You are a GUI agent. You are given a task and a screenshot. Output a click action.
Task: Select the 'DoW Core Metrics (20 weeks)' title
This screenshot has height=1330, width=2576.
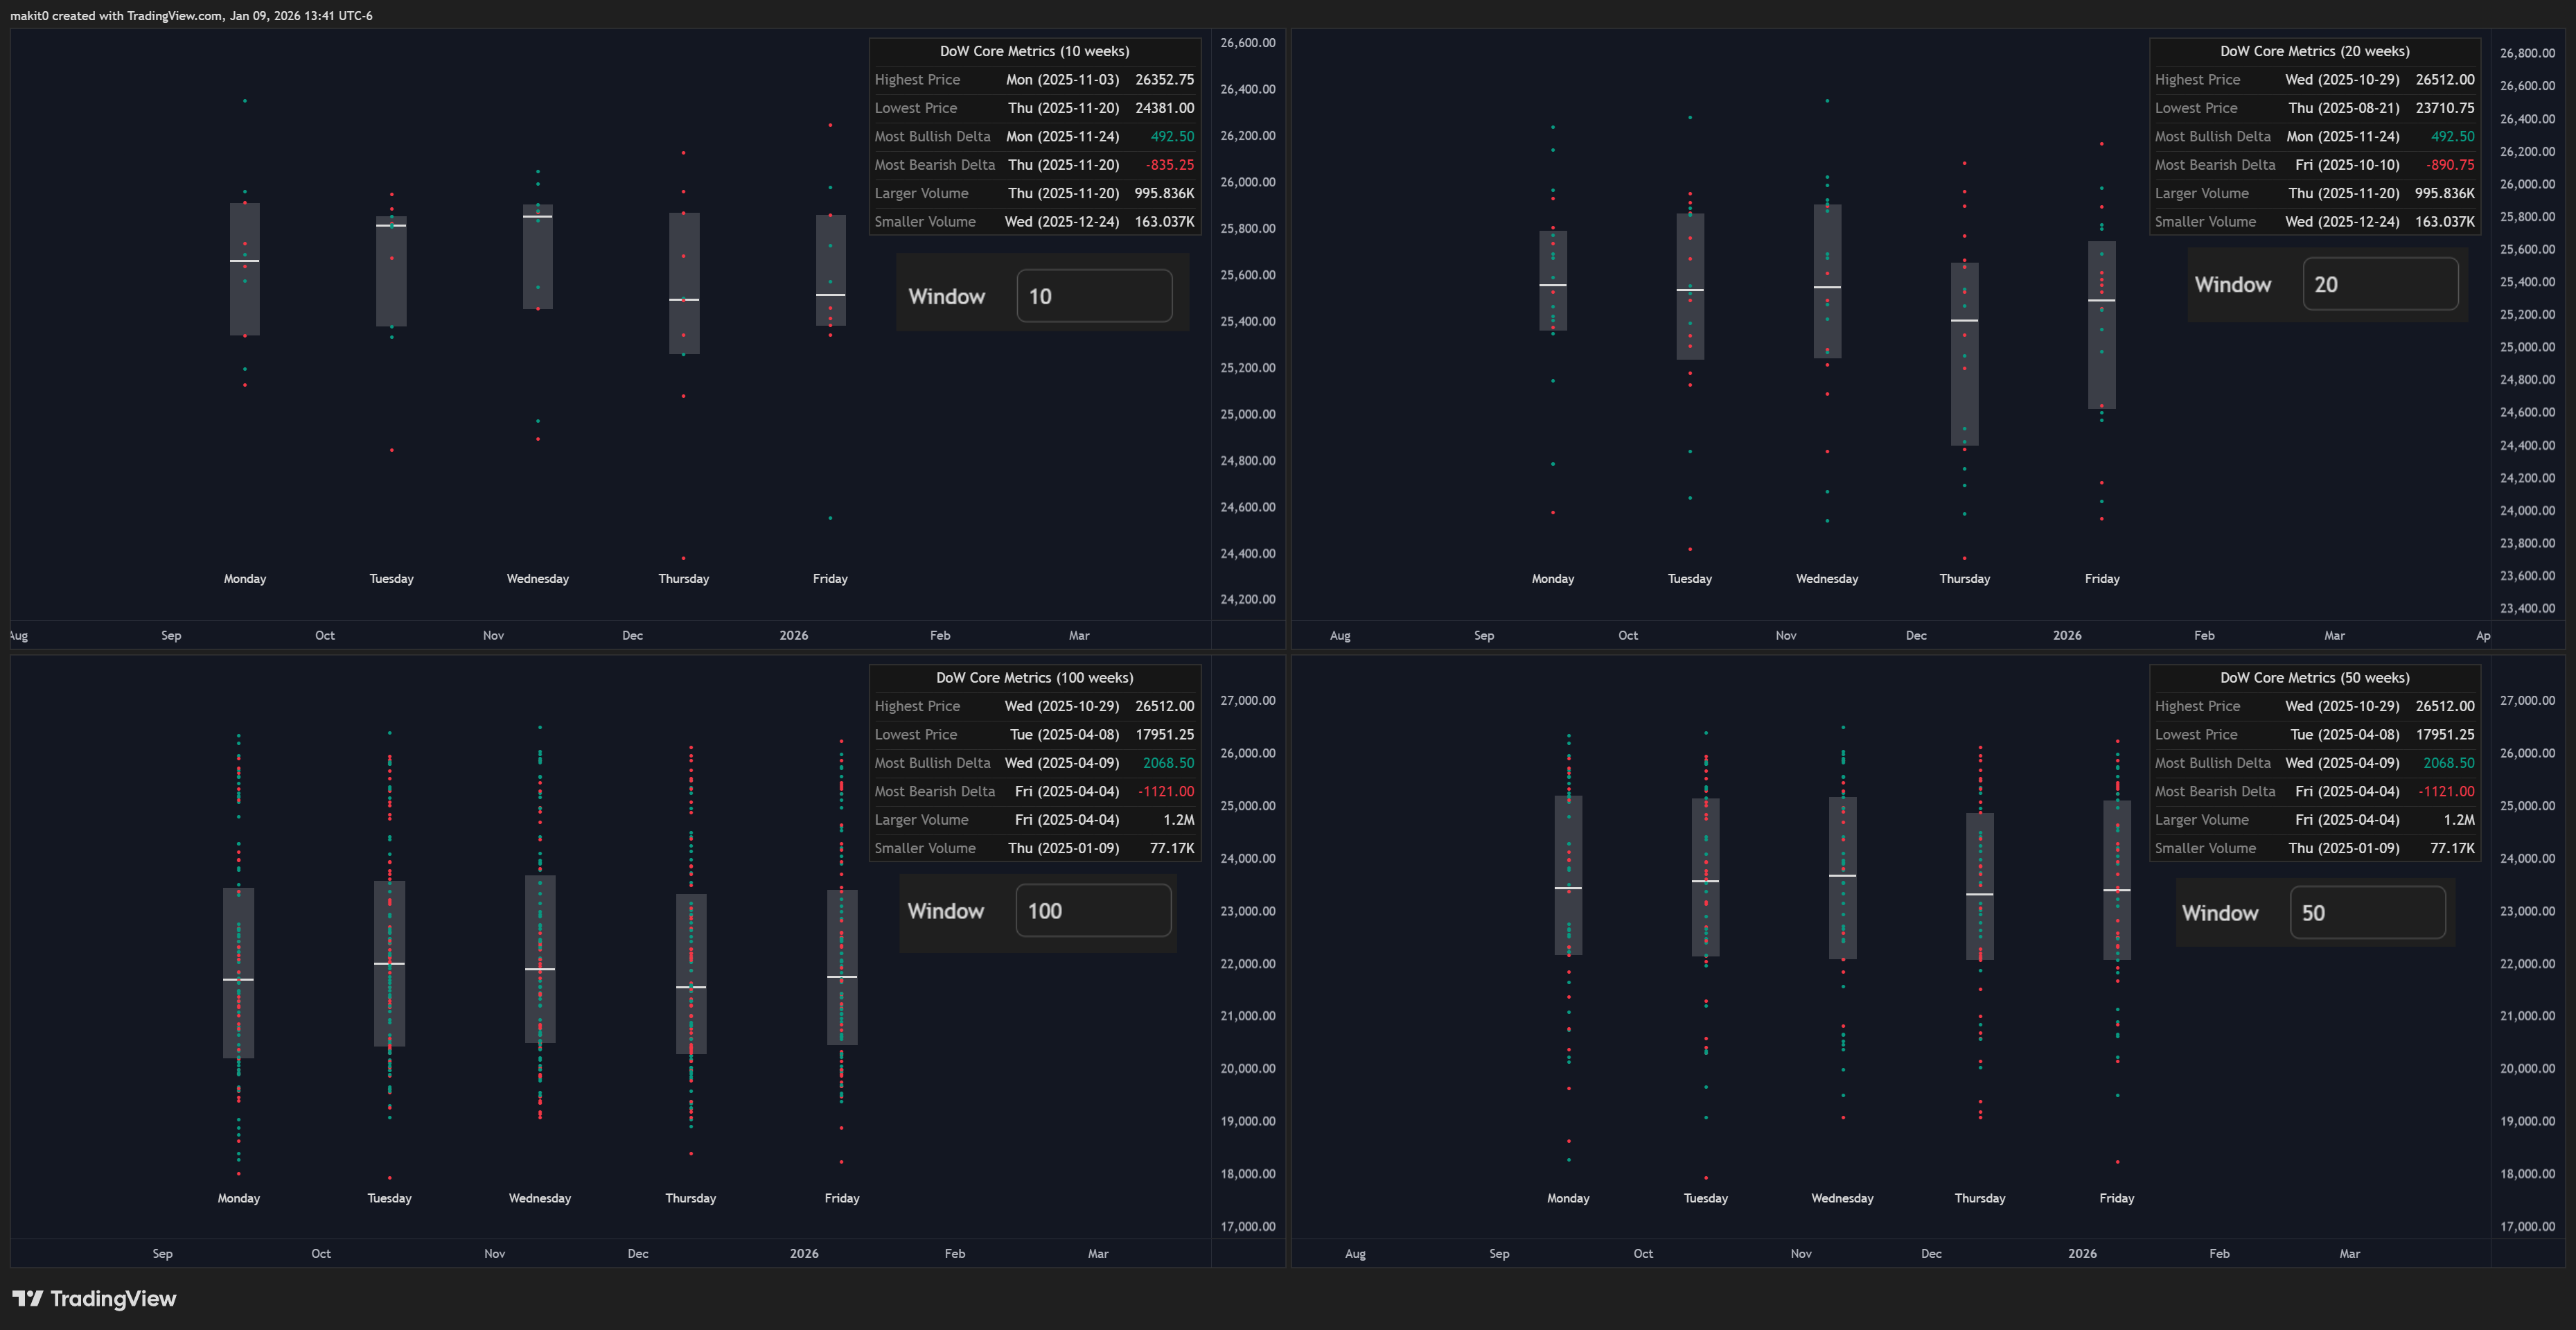(x=2314, y=51)
